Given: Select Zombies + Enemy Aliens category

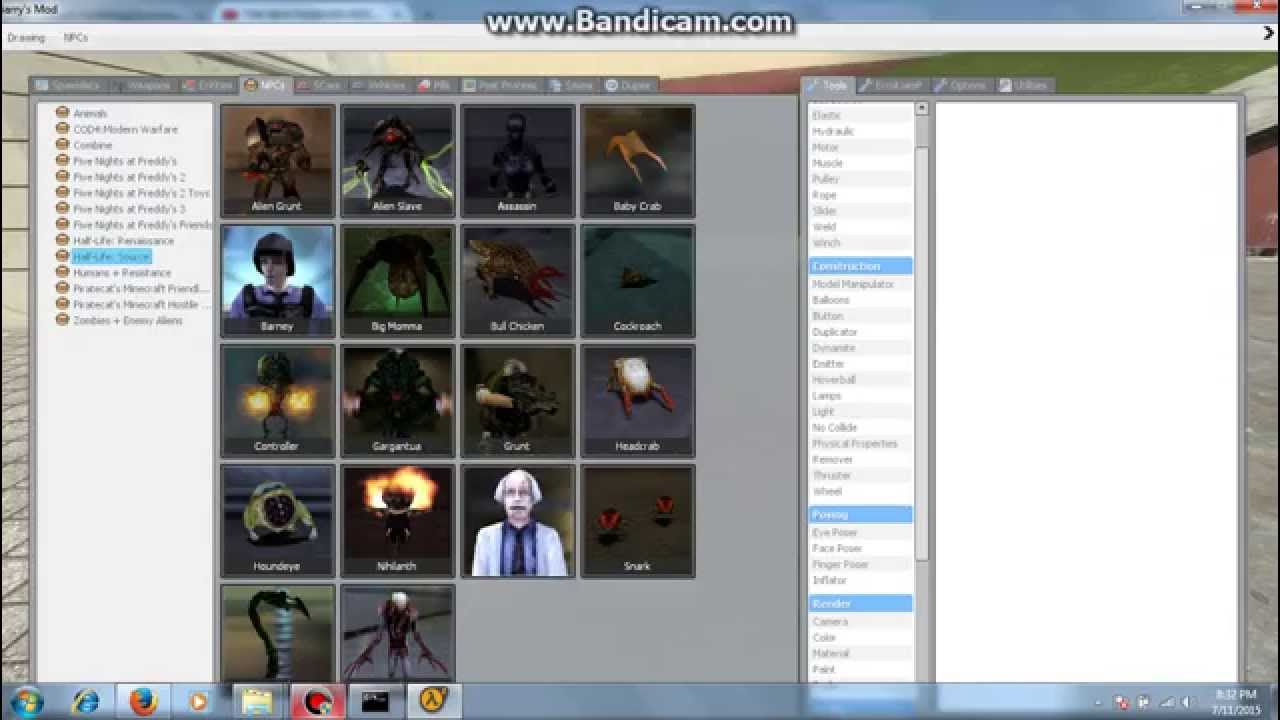Looking at the screenshot, I should tap(127, 321).
